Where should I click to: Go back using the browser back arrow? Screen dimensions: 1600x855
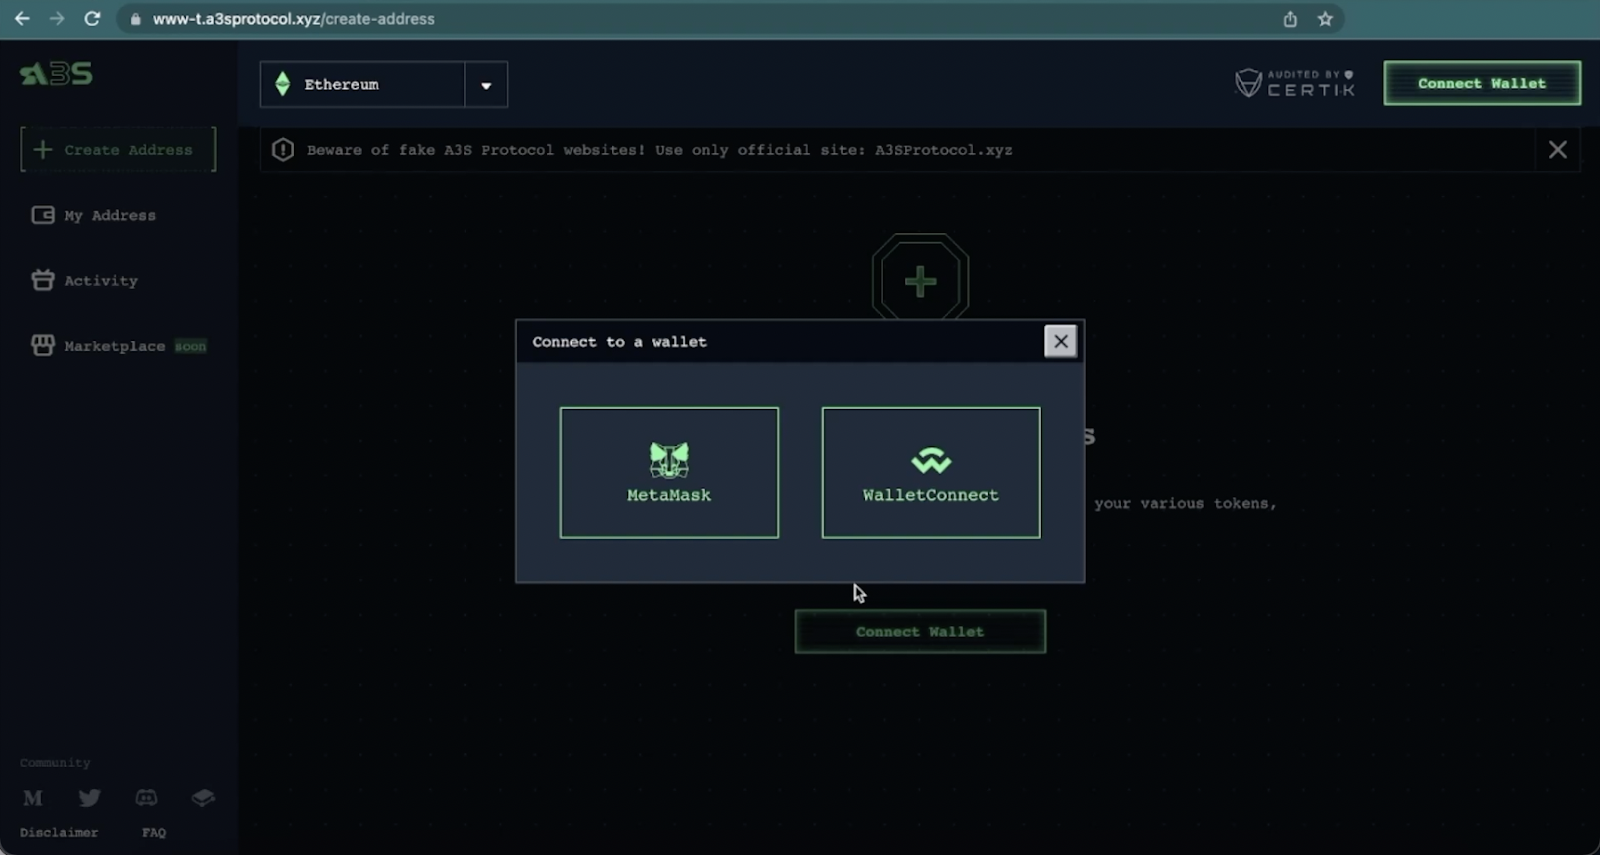(x=22, y=19)
